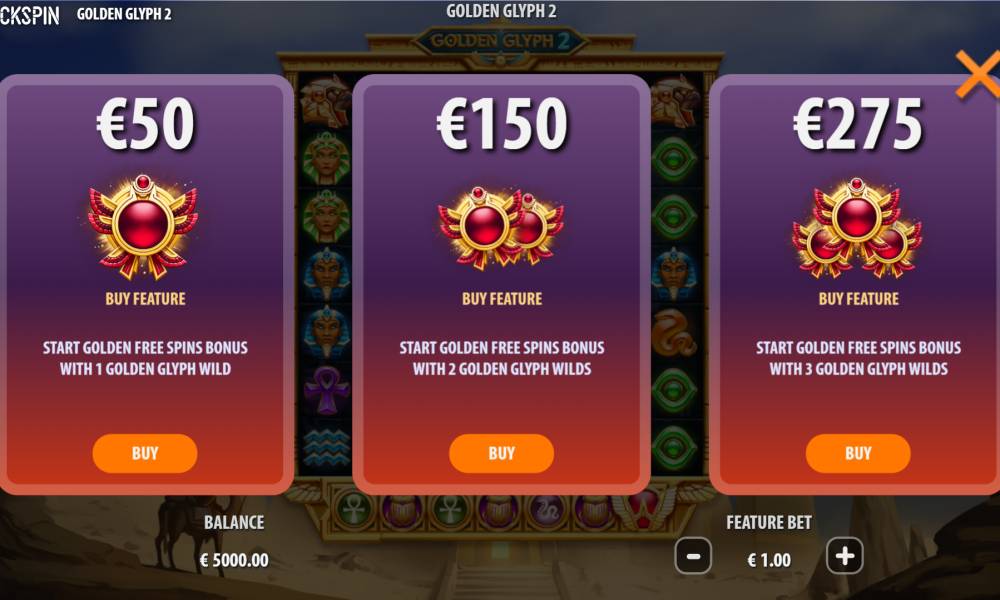Click the double golden glyph wilds emblem
The height and width of the screenshot is (600, 1000).
click(x=501, y=228)
